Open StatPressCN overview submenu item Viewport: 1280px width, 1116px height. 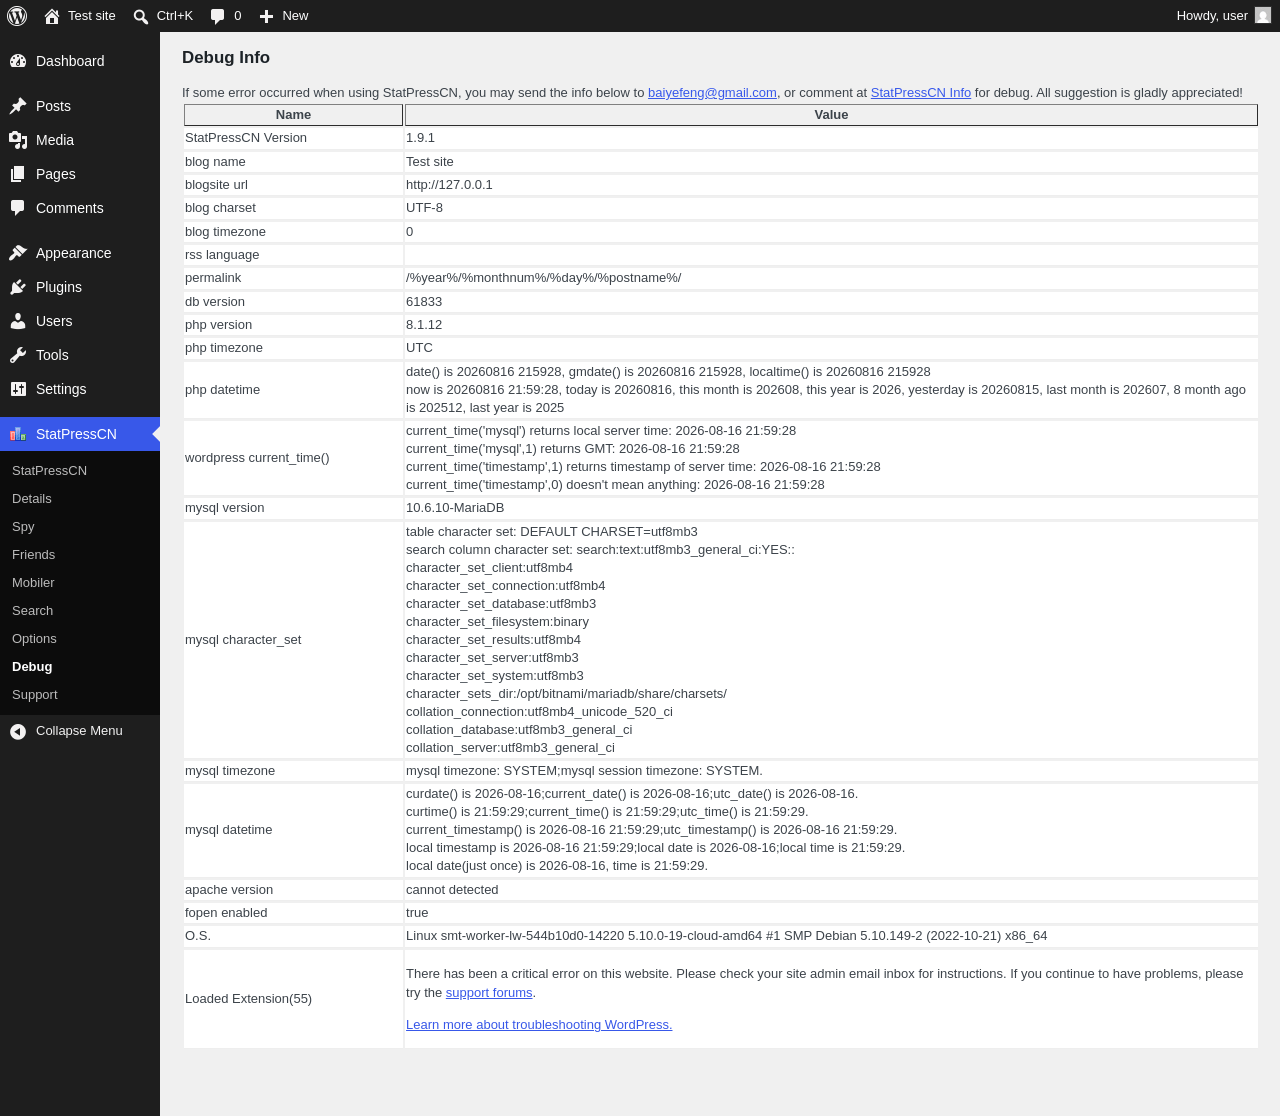pos(49,470)
